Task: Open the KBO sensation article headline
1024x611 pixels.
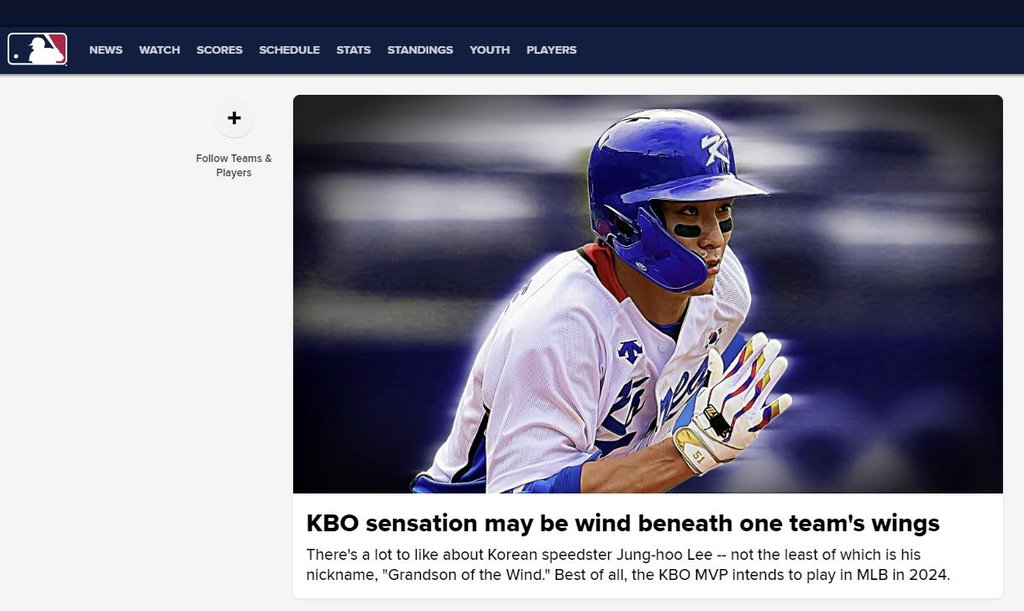Action: point(622,523)
